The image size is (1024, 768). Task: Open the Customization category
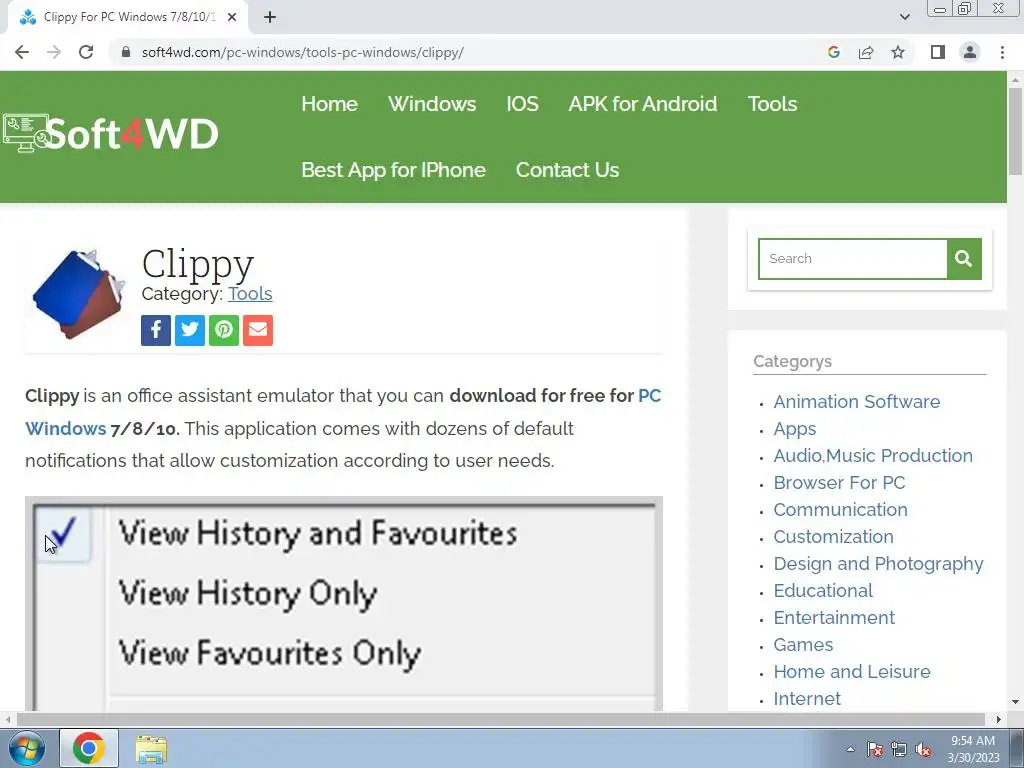833,537
